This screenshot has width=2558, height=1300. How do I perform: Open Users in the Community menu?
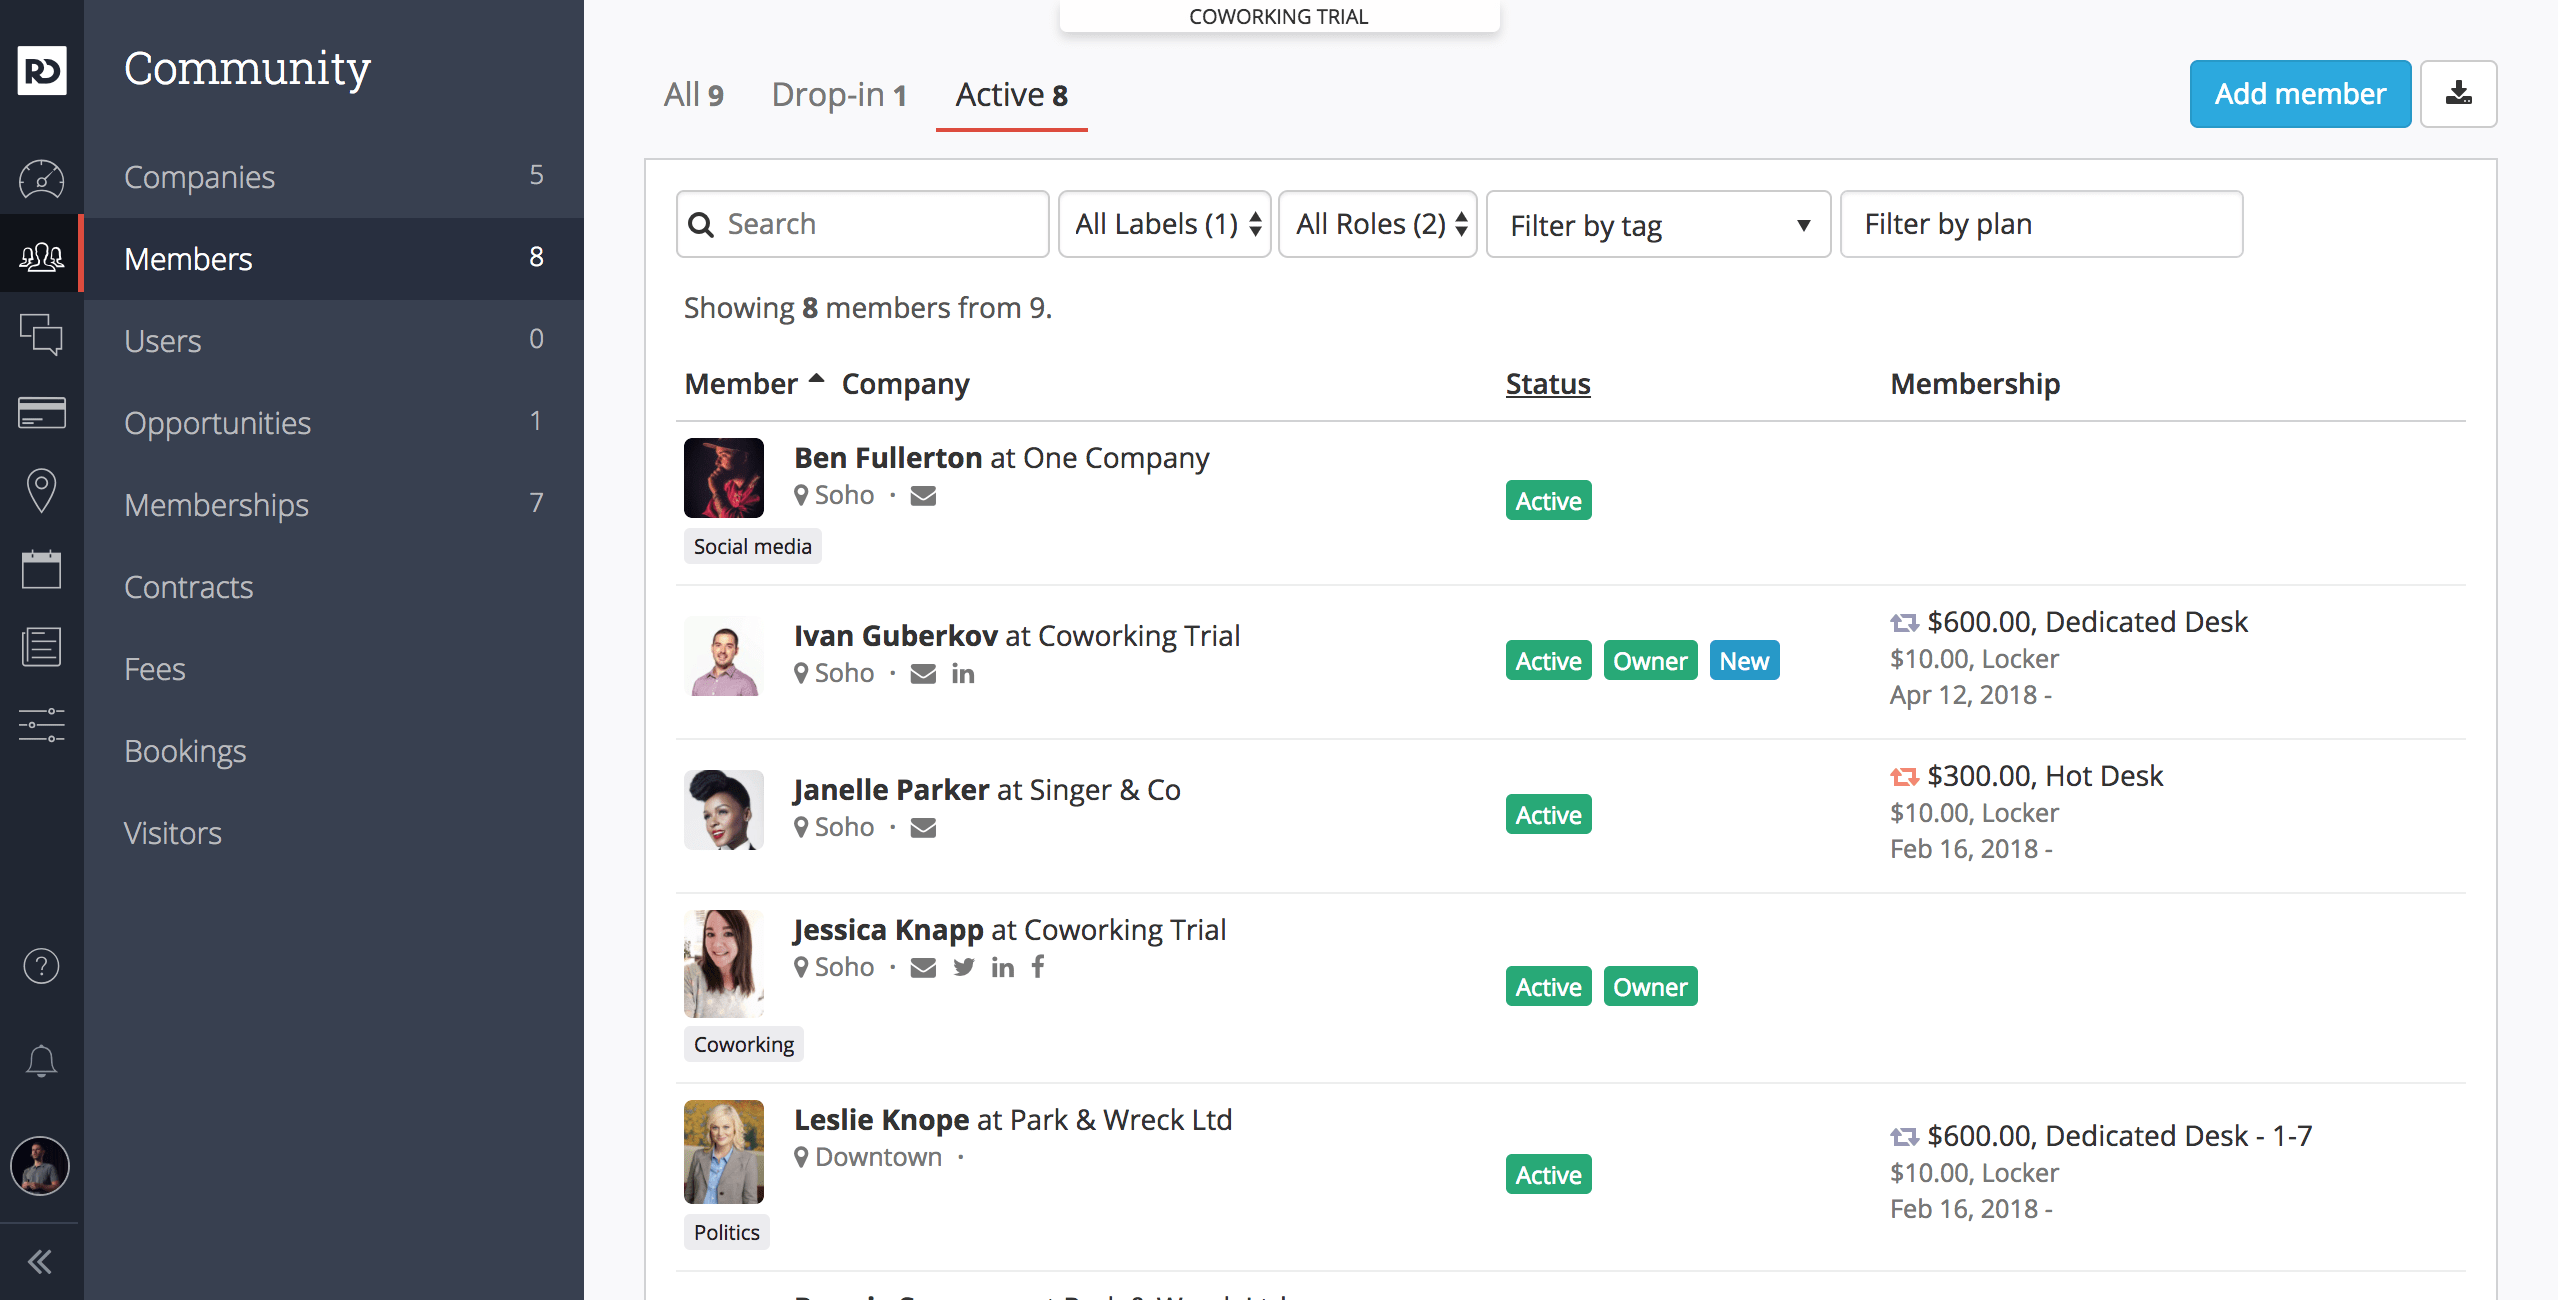(x=333, y=341)
